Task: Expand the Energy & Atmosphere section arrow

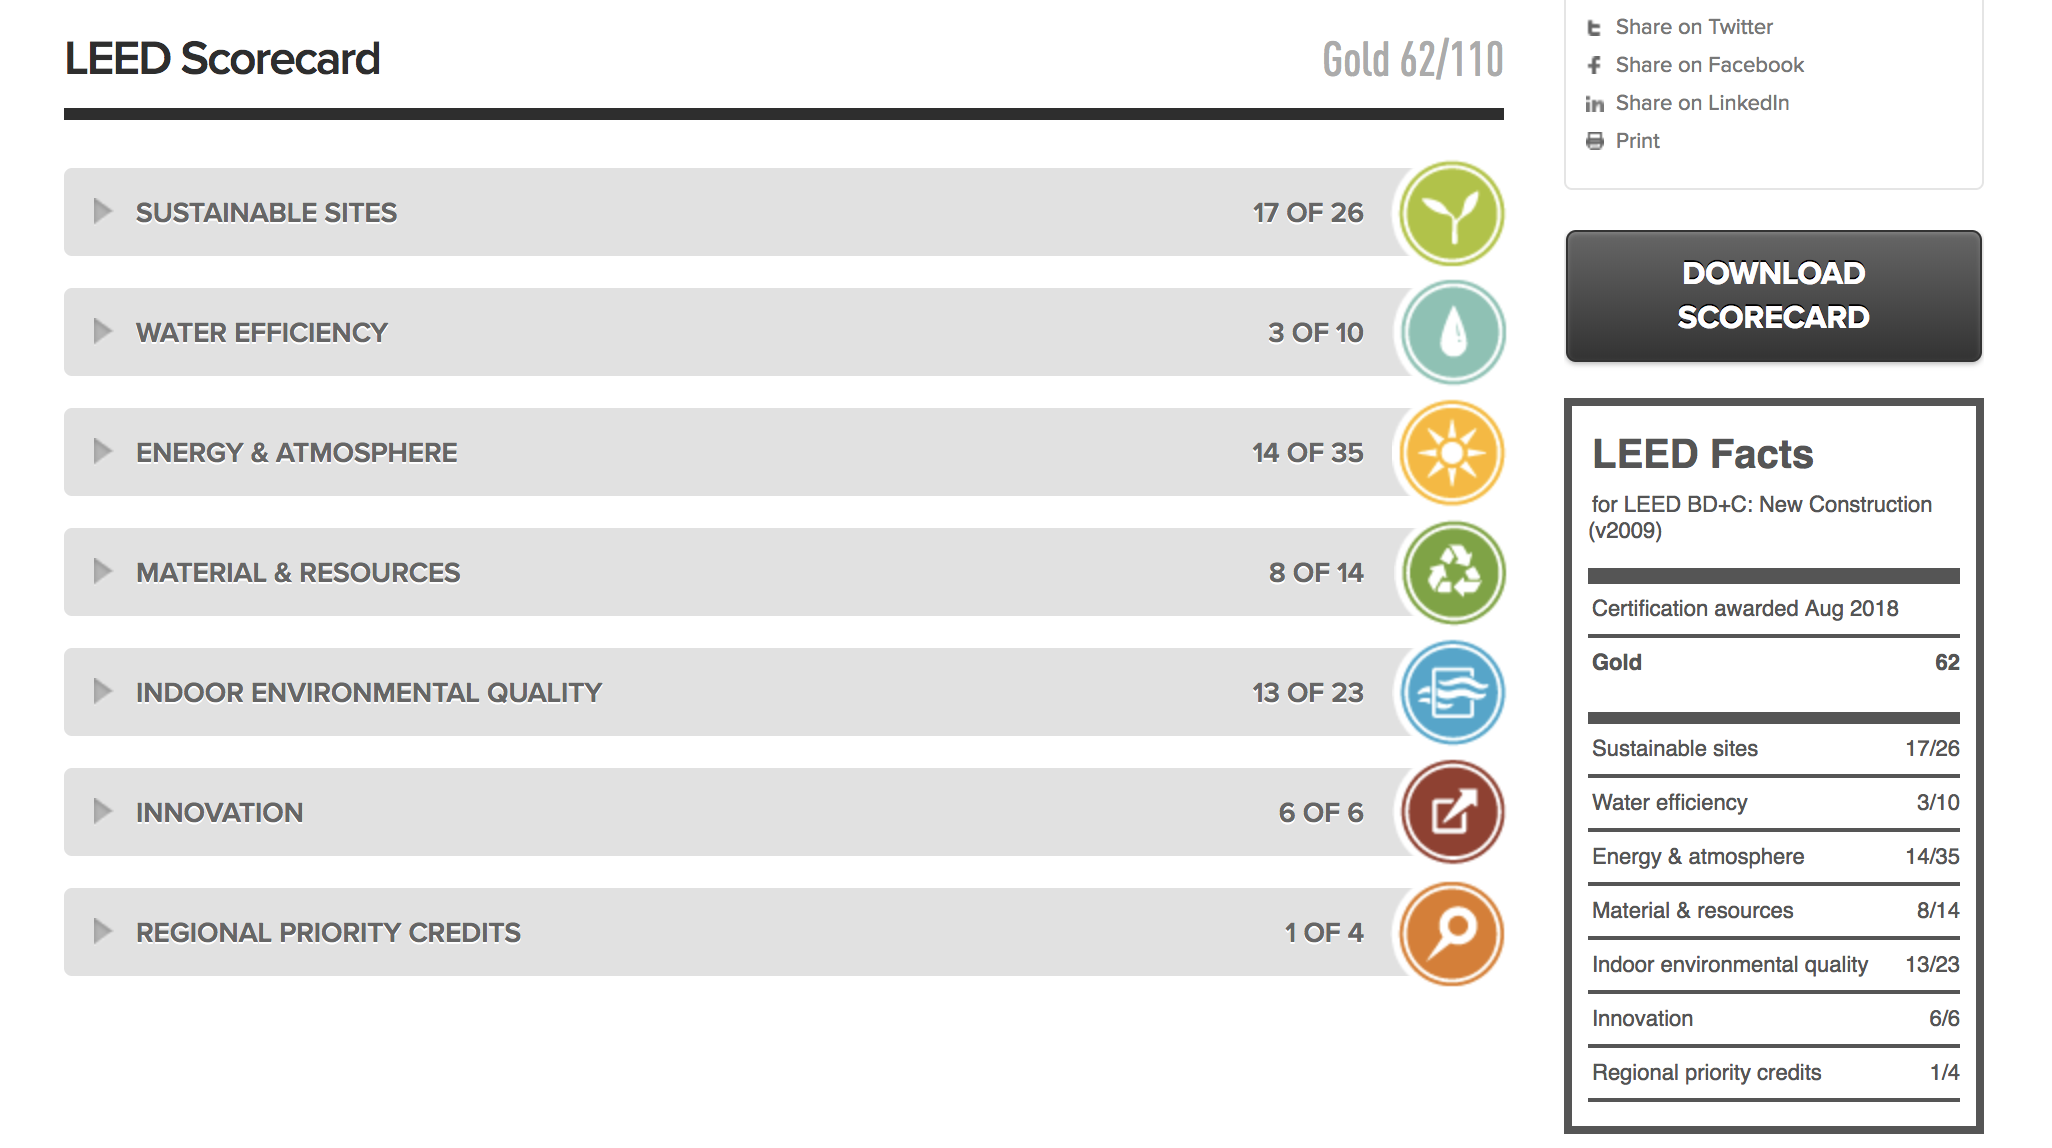Action: click(x=102, y=451)
